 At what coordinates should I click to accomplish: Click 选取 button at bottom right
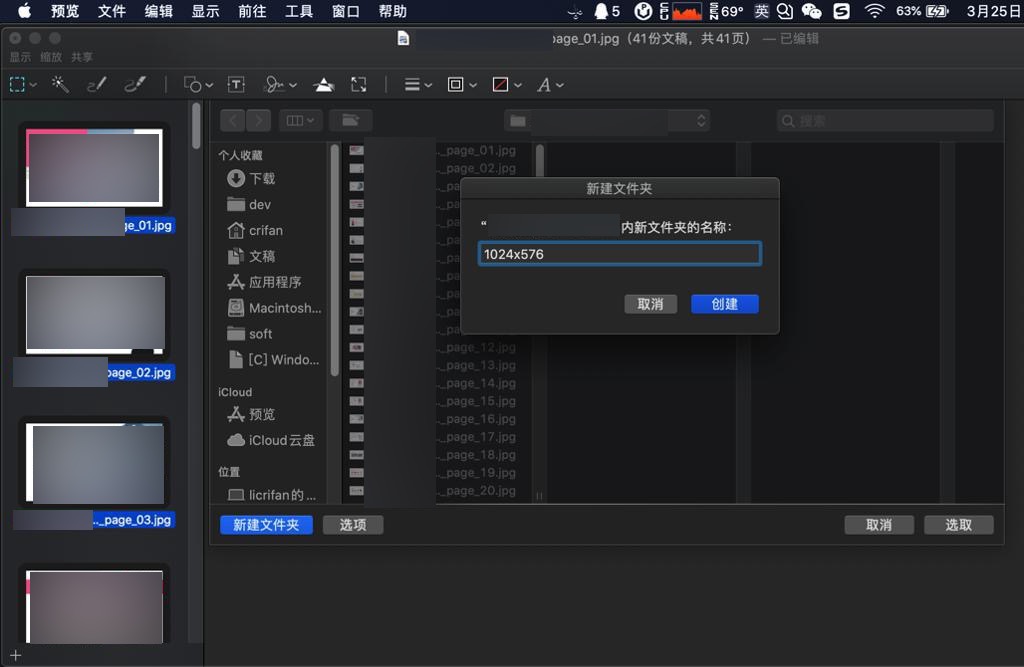pos(958,525)
